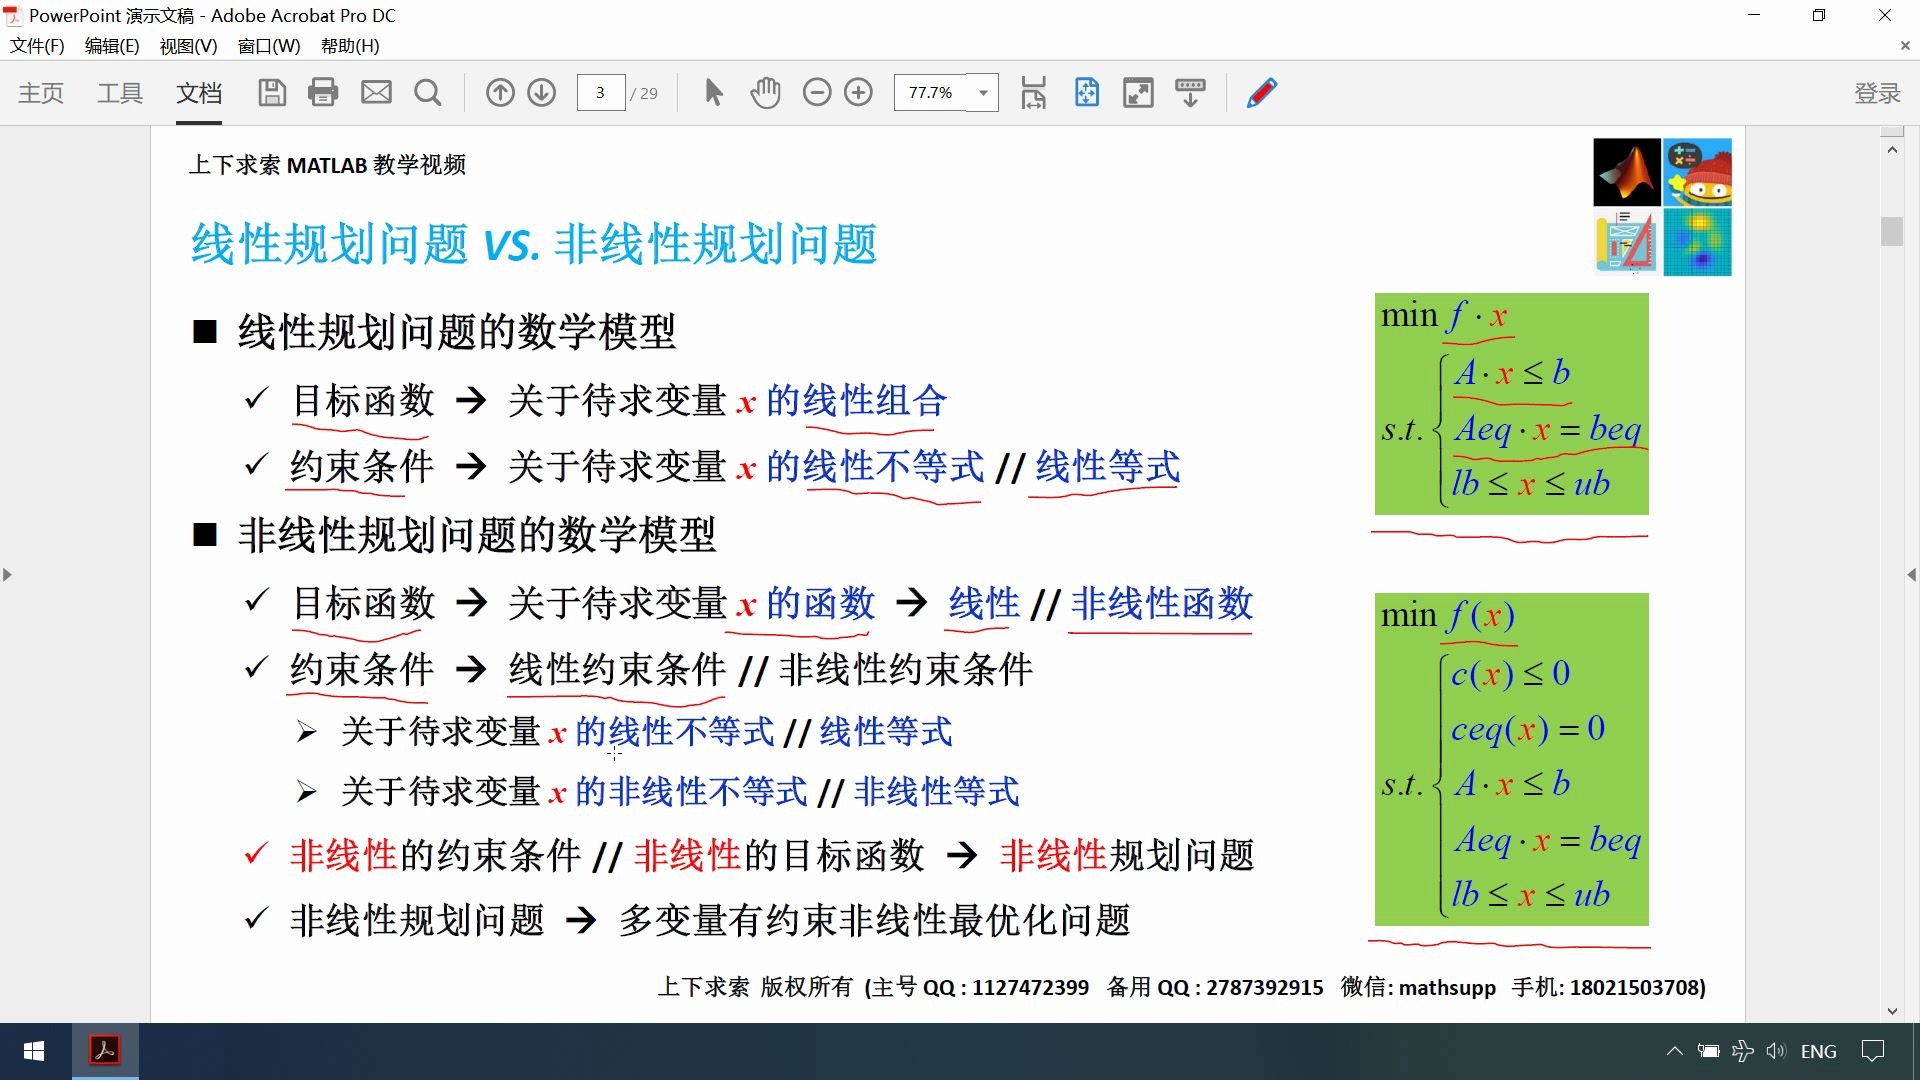The image size is (1920, 1080).
Task: Open the zoom percentage dropdown
Action: [x=983, y=92]
